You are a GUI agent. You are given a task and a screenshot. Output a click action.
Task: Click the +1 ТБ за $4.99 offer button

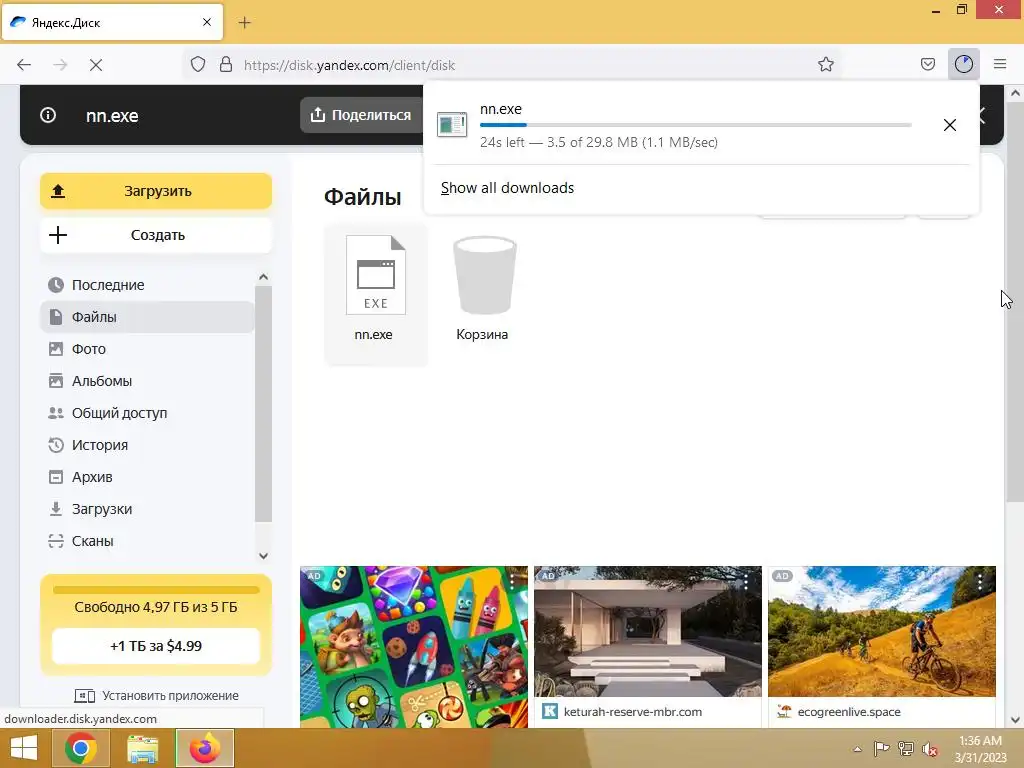156,646
